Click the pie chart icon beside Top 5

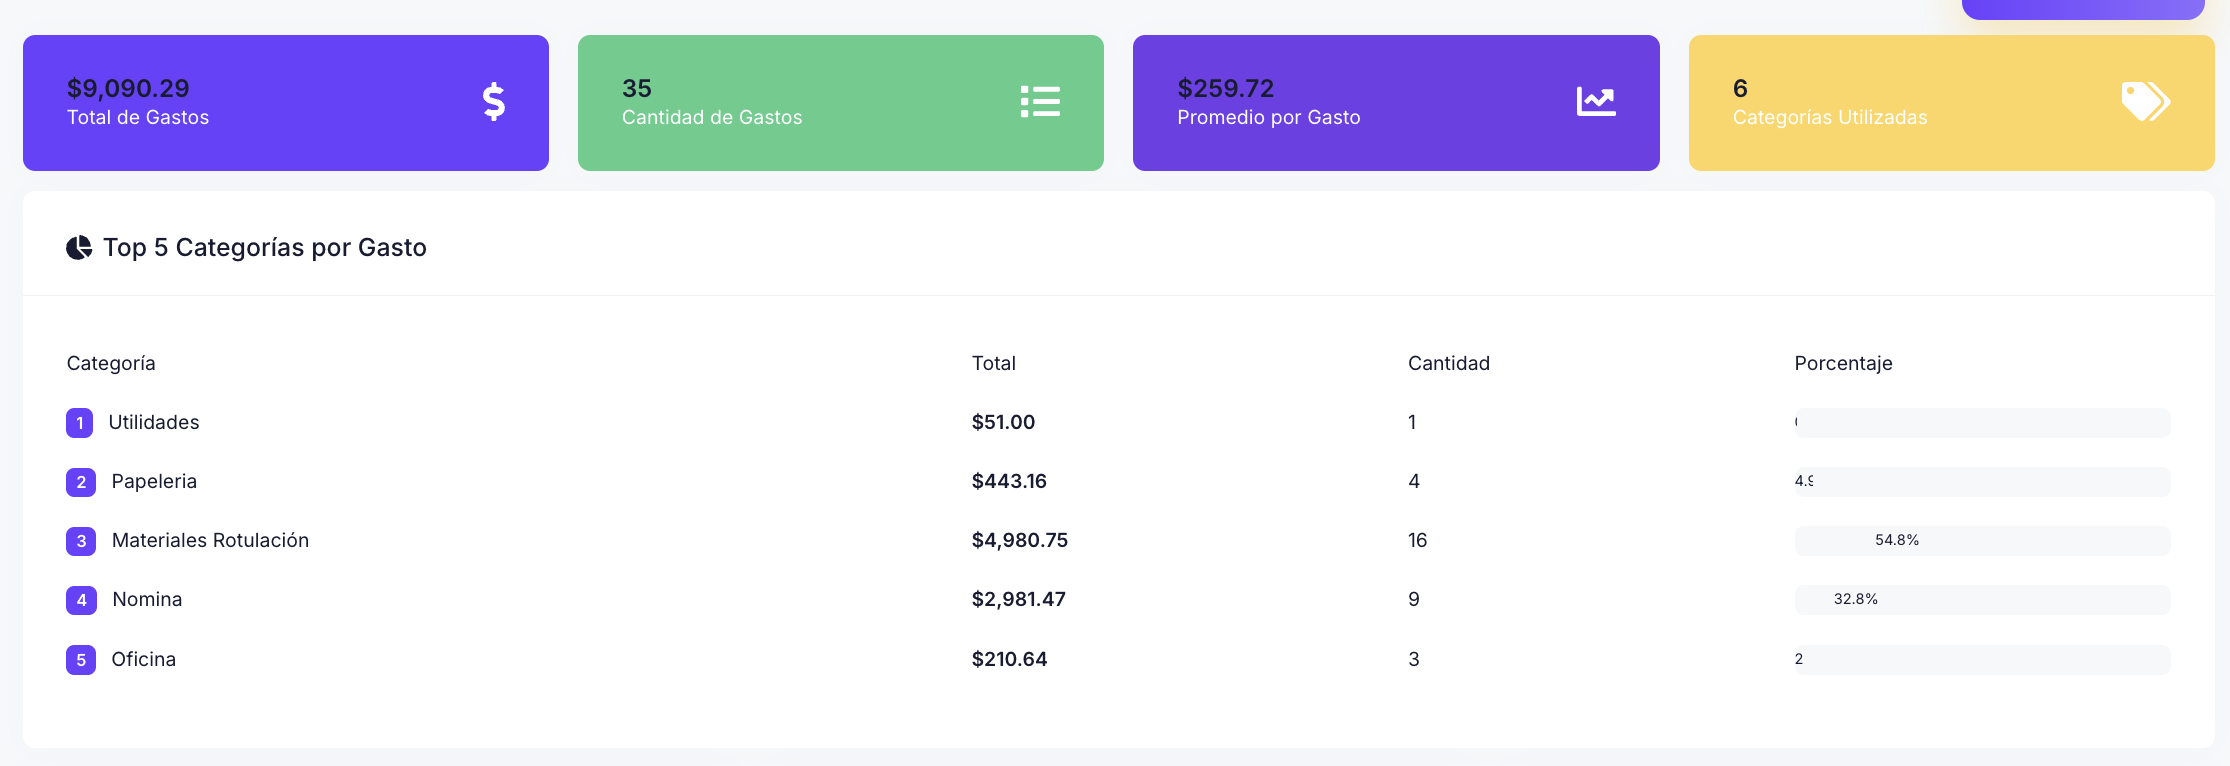pos(79,248)
